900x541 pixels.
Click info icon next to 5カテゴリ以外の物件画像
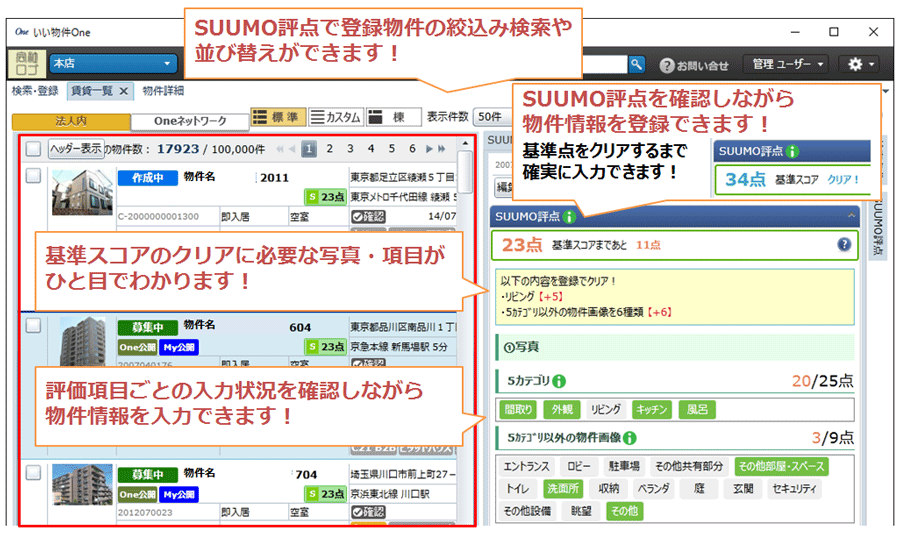[x=630, y=438]
